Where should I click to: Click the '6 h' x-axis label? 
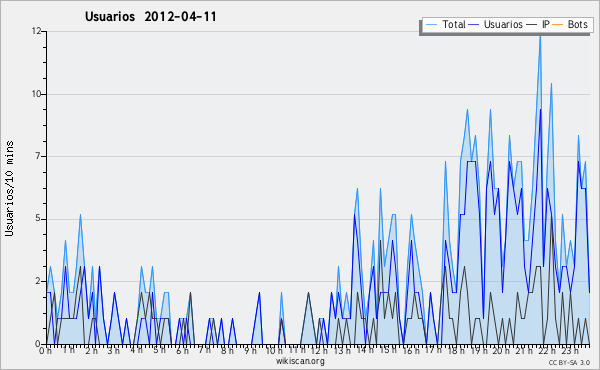182,351
